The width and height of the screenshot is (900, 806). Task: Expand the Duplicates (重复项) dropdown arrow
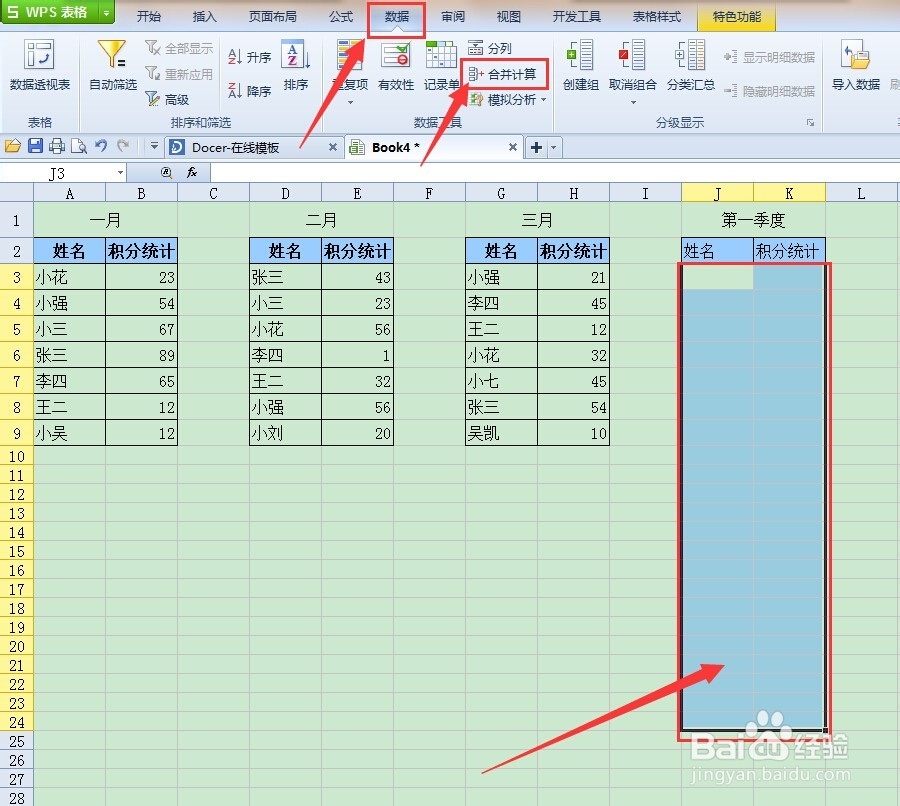pos(350,103)
